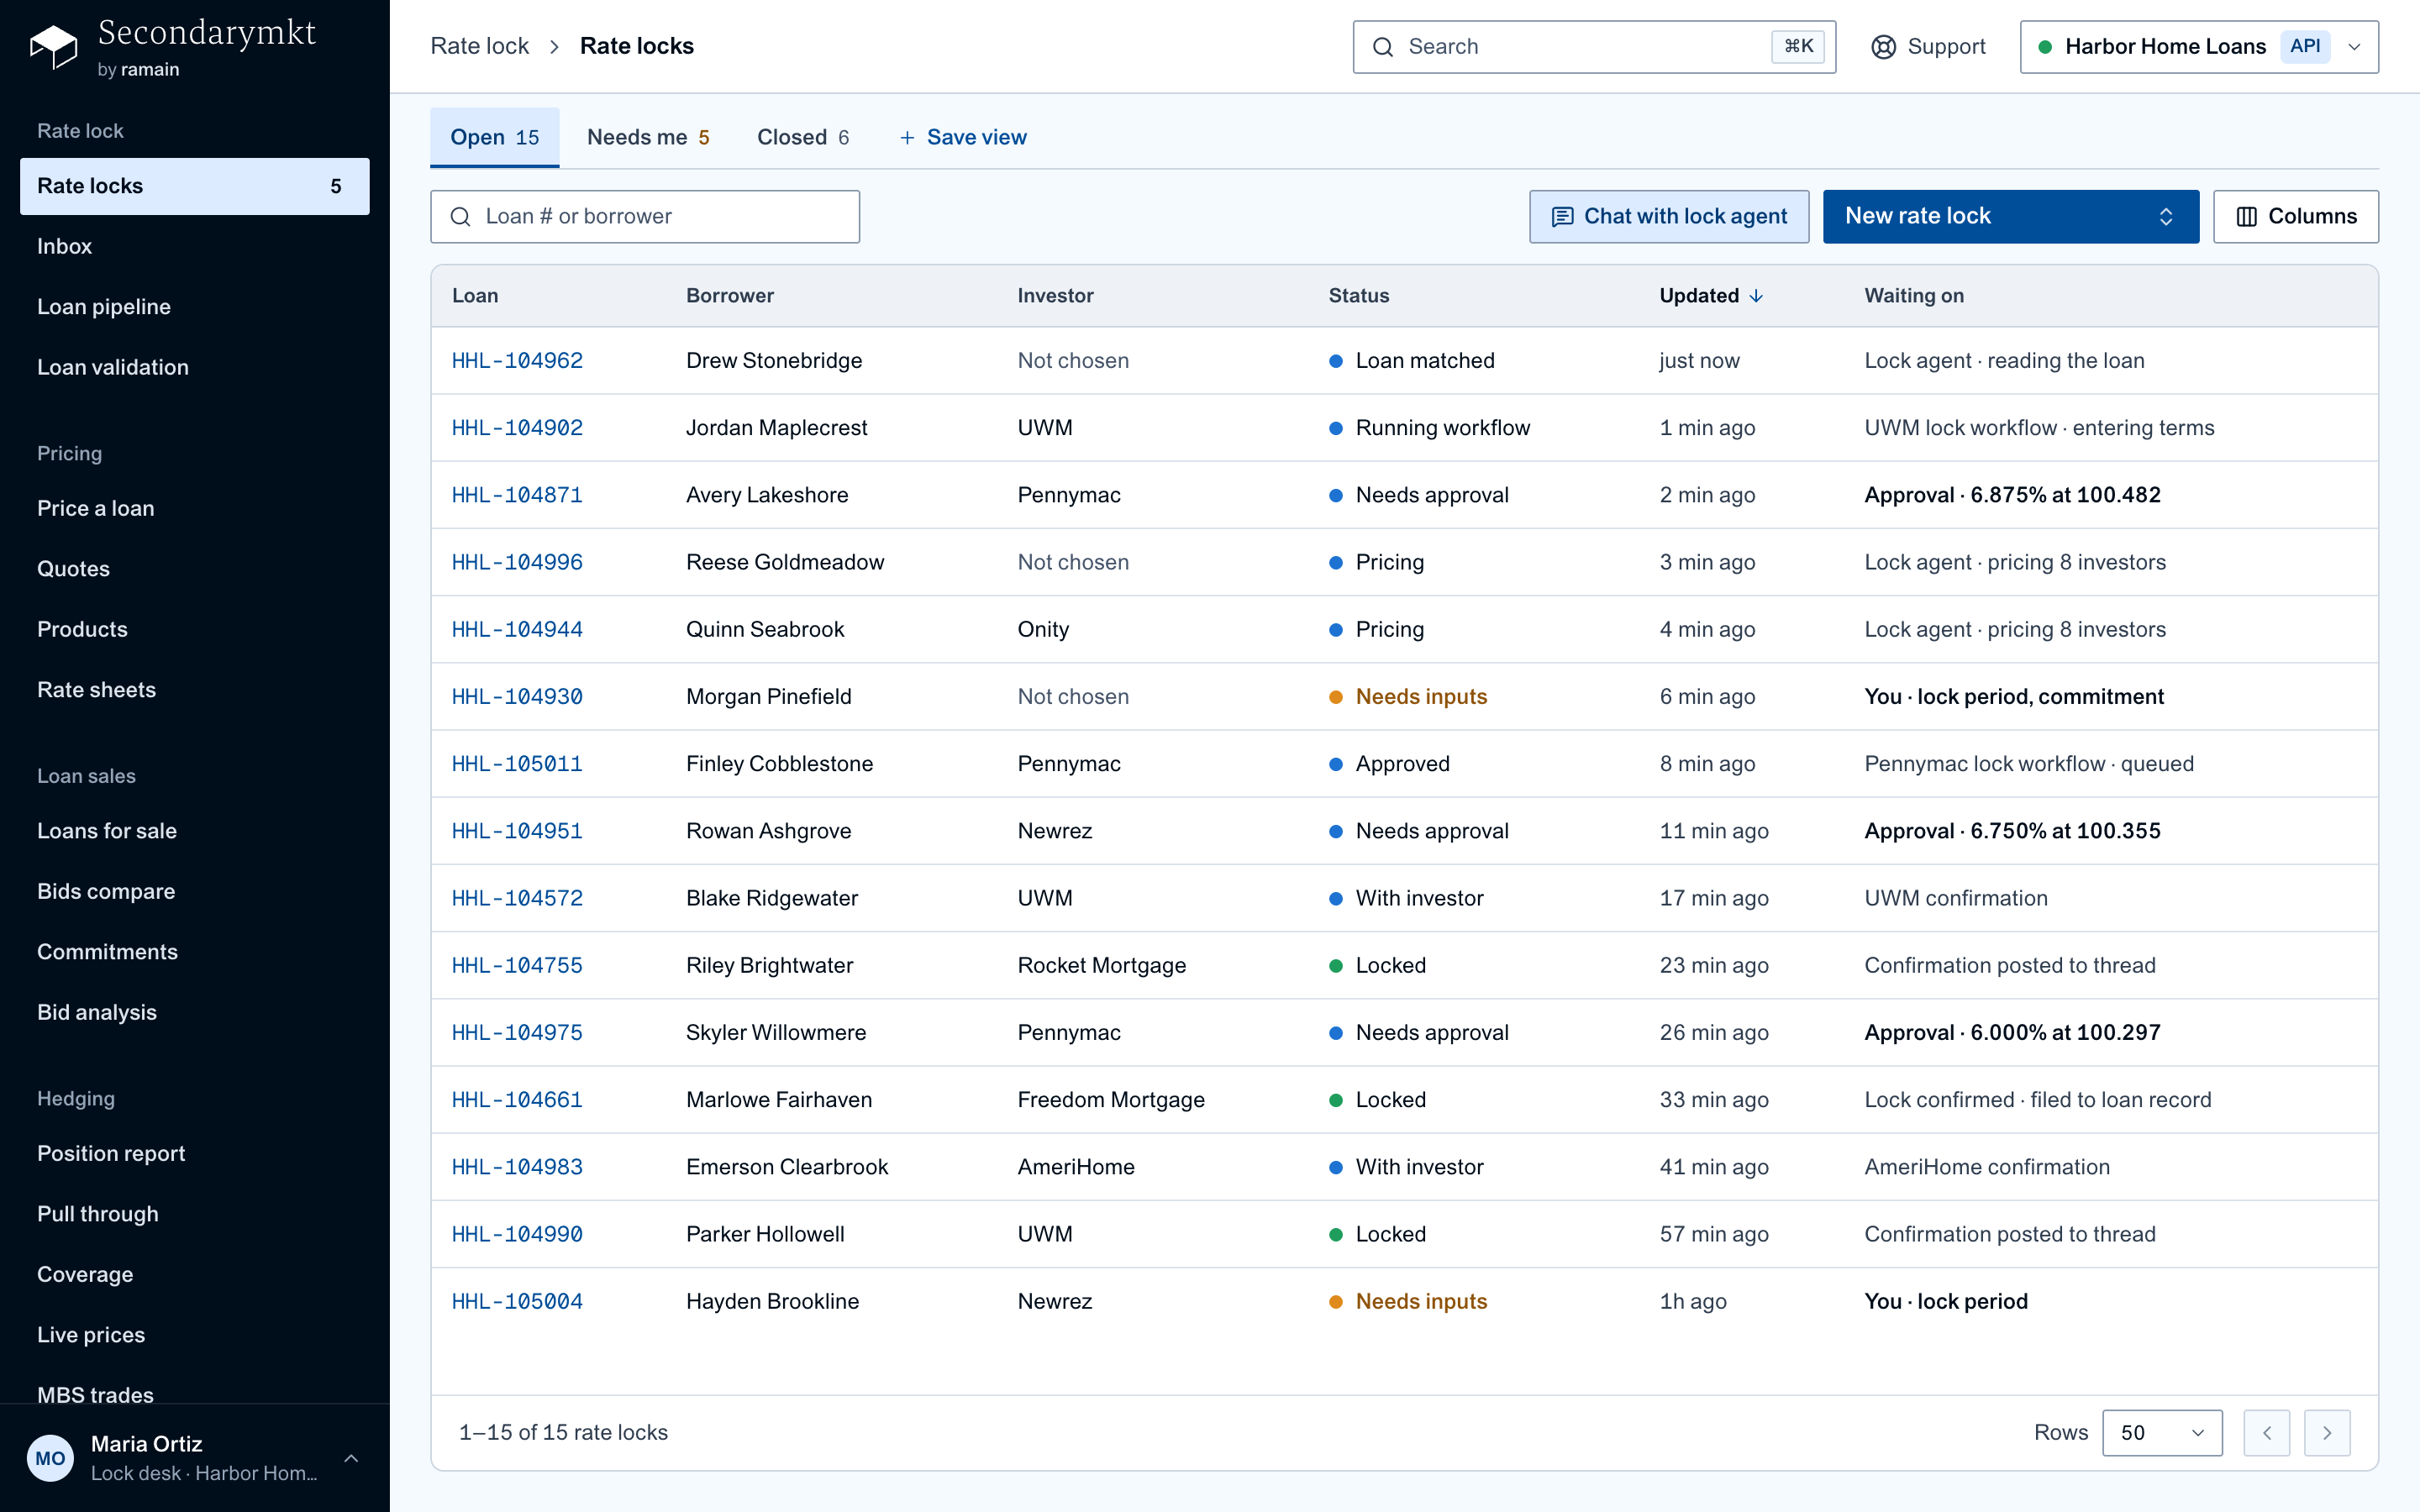Screen dimensions: 2420x1512
Task: Open Live prices in the sidebar
Action: pyautogui.click(x=194, y=1335)
